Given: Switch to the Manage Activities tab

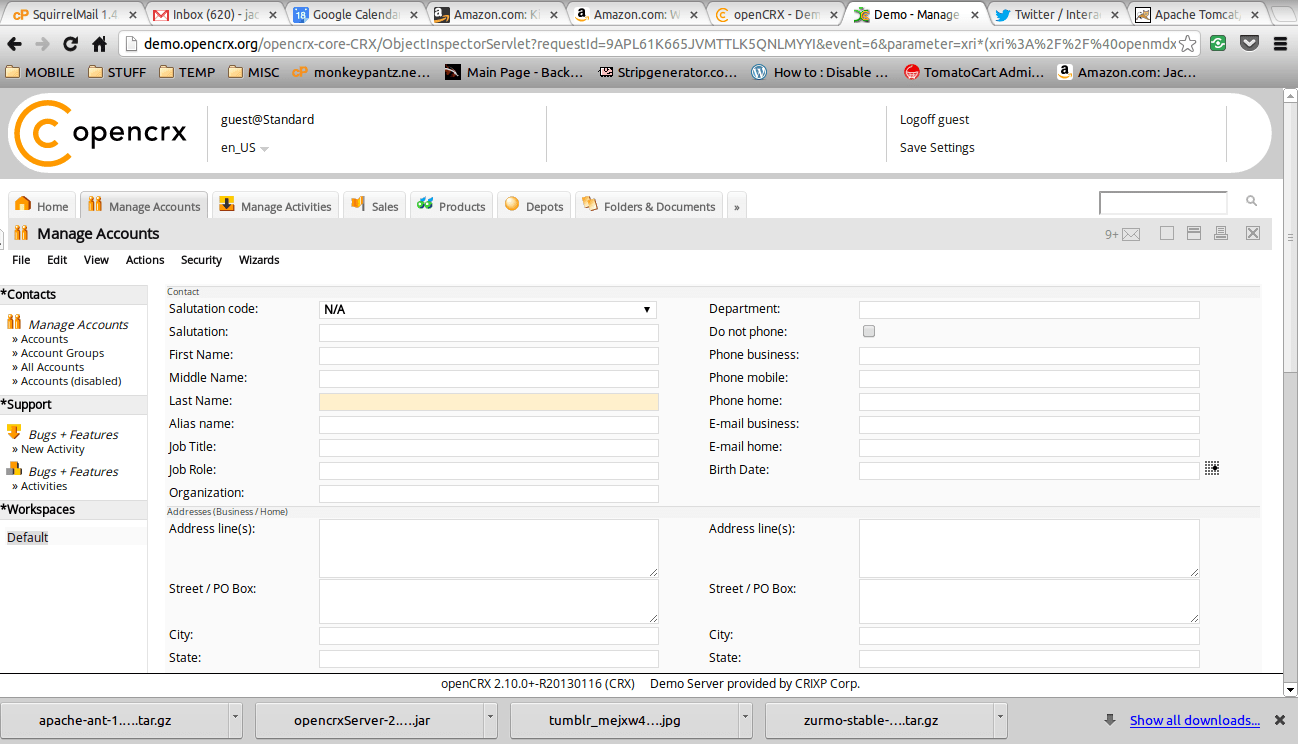Looking at the screenshot, I should pyautogui.click(x=275, y=206).
